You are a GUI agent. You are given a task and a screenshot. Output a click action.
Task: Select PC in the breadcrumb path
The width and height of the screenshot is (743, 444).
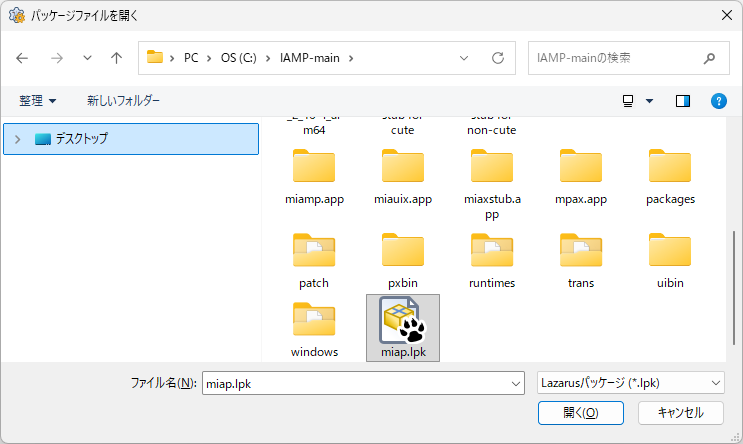pyautogui.click(x=191, y=58)
